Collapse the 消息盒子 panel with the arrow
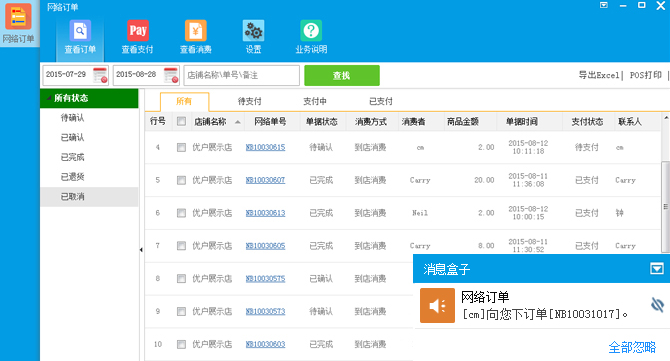Image resolution: width=670 pixels, height=361 pixels. tap(657, 269)
